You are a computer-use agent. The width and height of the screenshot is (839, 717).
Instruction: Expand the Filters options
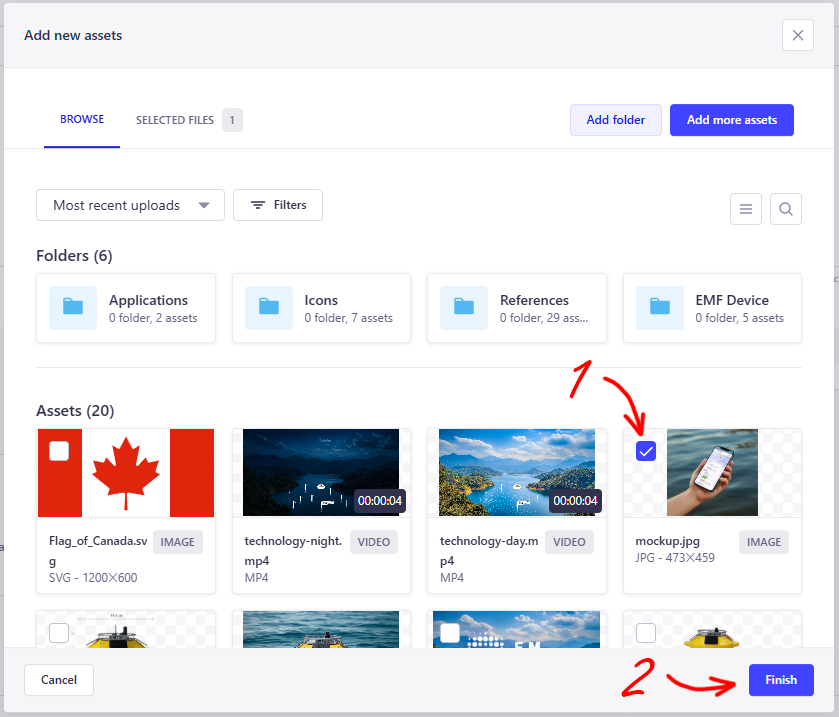pyautogui.click(x=278, y=205)
